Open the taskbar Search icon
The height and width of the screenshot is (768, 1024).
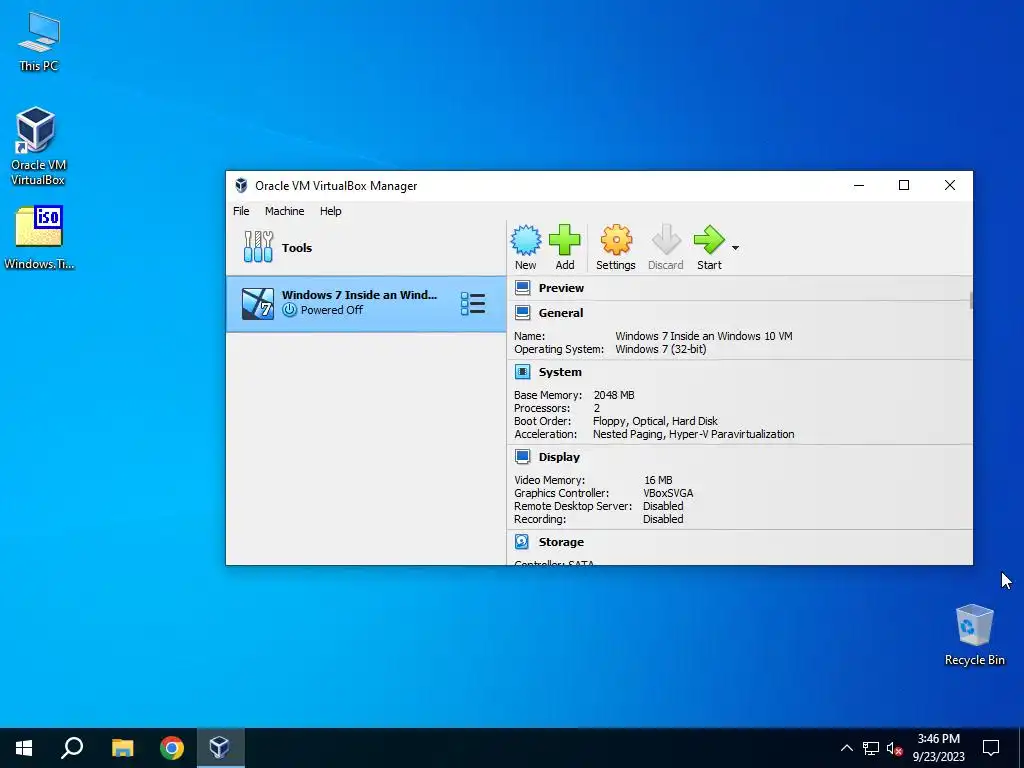click(x=72, y=748)
